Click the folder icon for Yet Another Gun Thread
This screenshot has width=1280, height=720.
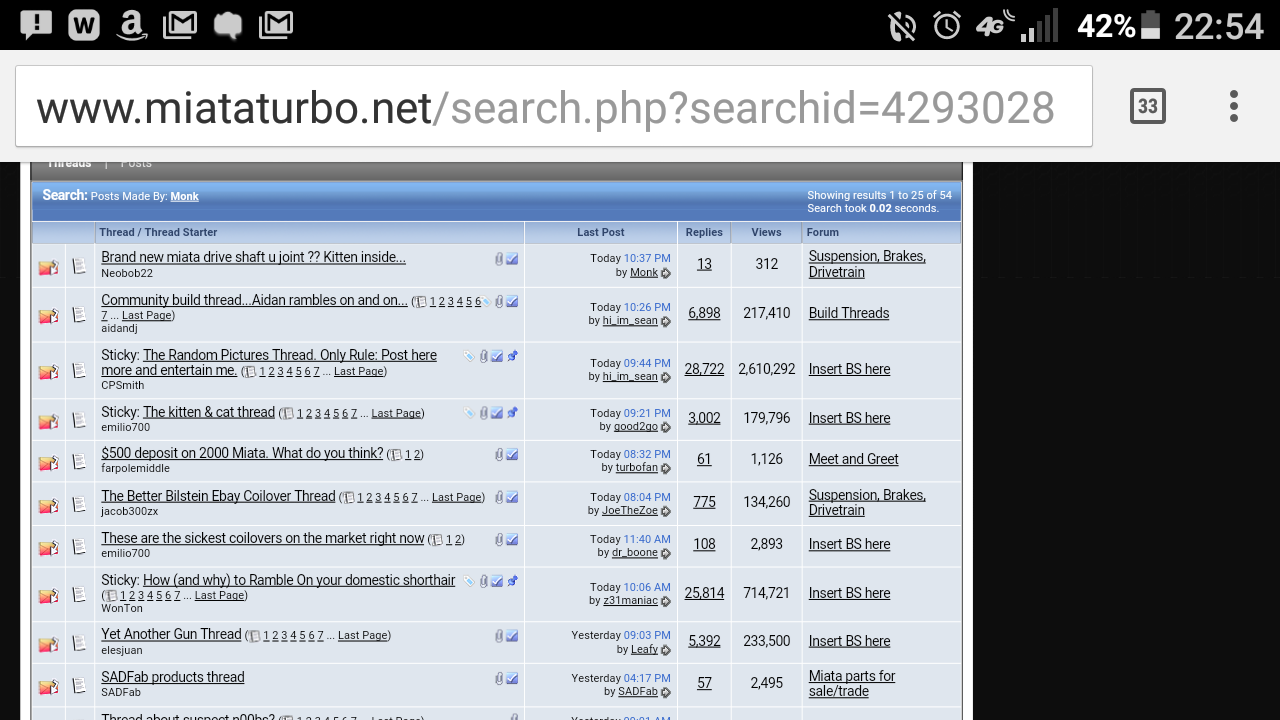(x=48, y=644)
